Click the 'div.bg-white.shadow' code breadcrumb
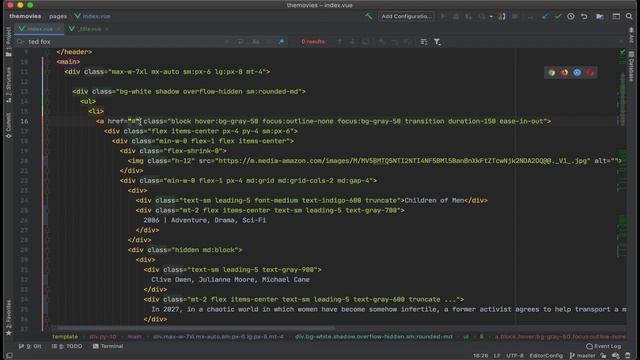 pyautogui.click(x=373, y=337)
